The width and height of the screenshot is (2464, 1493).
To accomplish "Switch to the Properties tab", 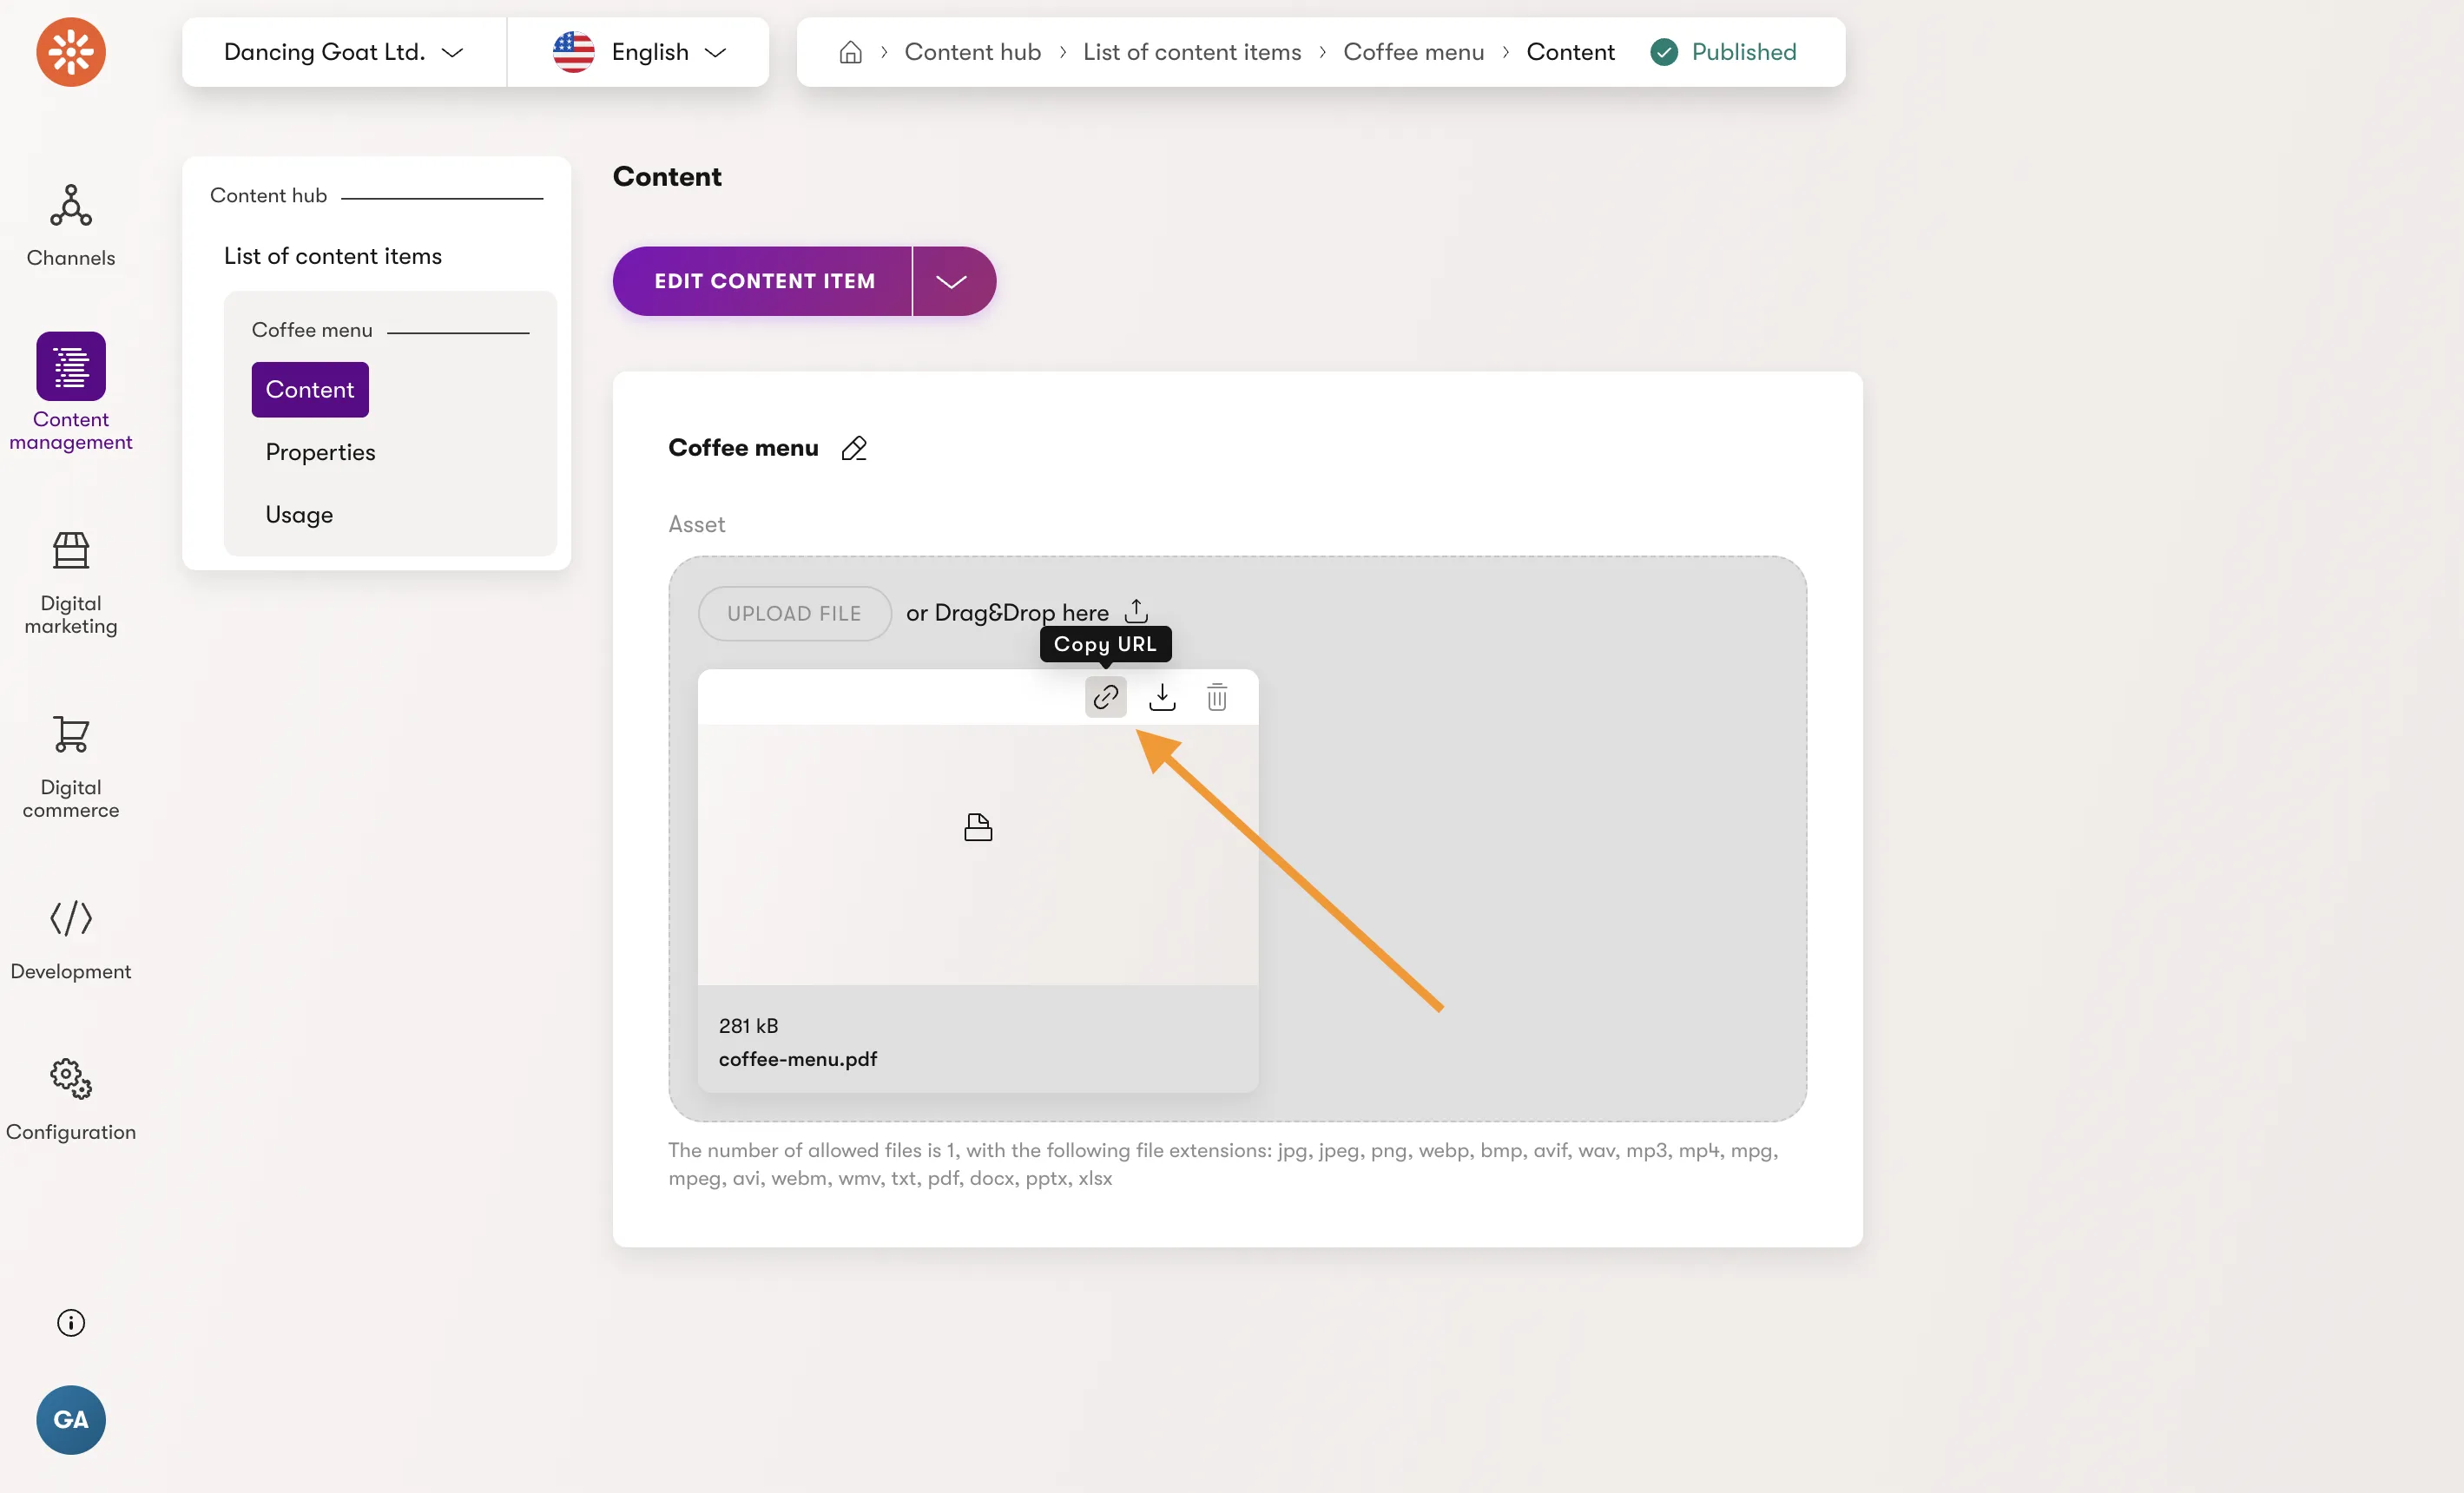I will tap(320, 452).
